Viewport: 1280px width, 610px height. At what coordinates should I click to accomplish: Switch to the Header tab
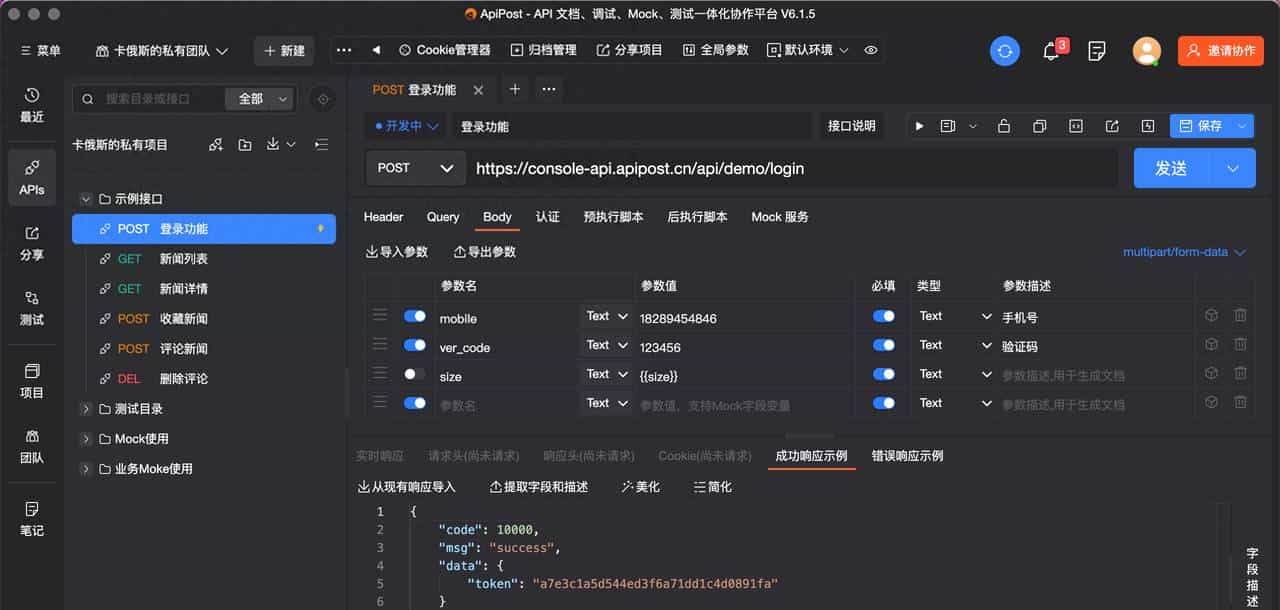click(x=383, y=217)
